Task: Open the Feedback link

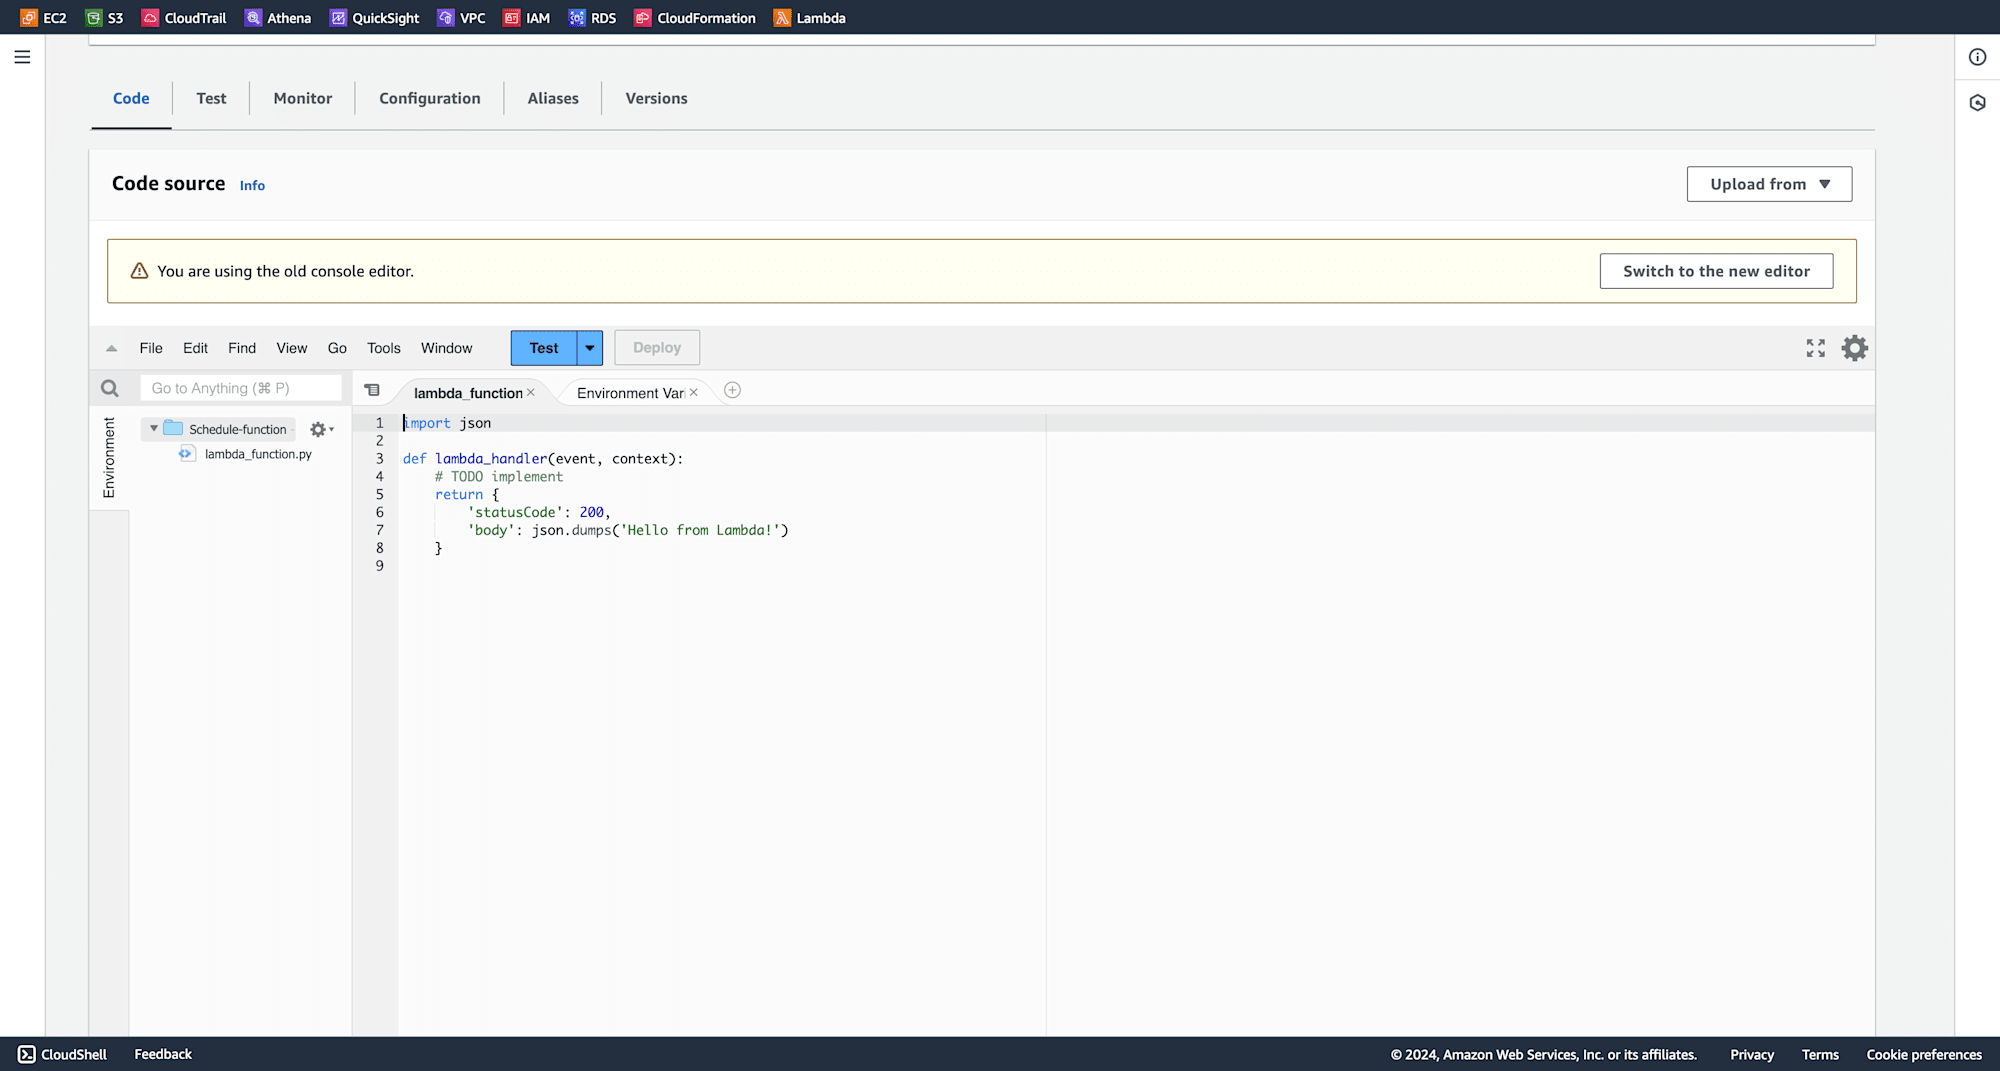Action: click(163, 1054)
